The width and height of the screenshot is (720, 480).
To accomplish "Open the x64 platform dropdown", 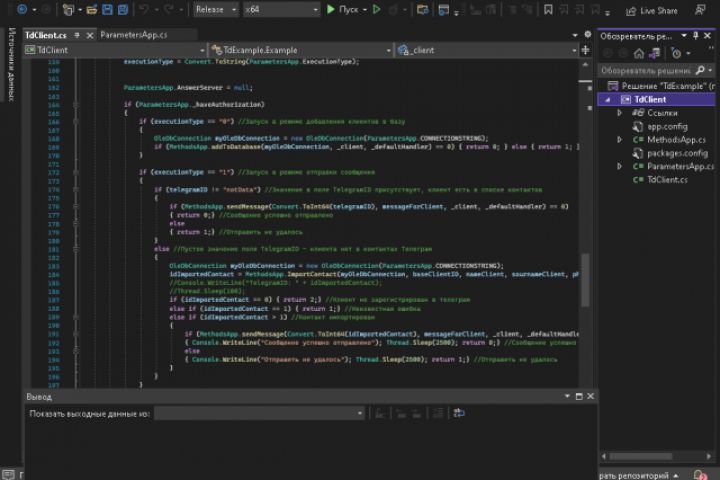I will [x=281, y=10].
